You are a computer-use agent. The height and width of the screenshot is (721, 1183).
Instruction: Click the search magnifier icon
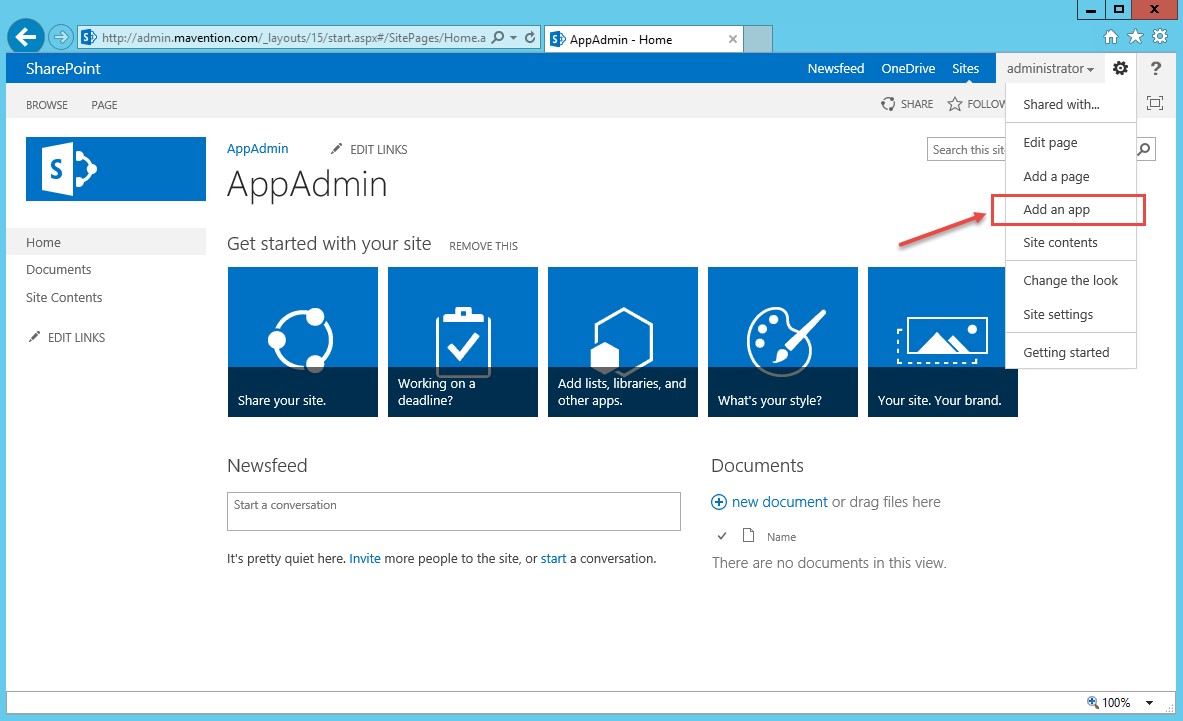click(1145, 149)
